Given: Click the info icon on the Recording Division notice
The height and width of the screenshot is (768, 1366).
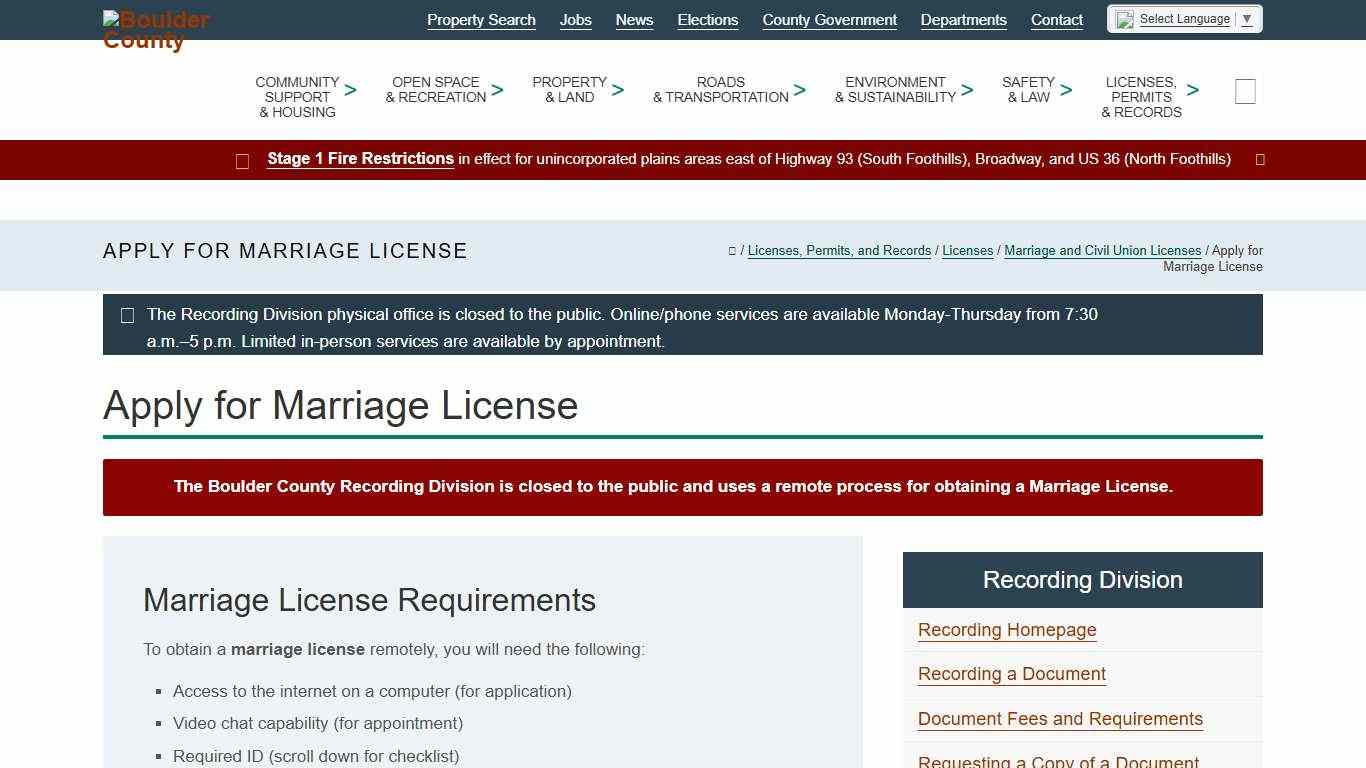Looking at the screenshot, I should tap(128, 315).
